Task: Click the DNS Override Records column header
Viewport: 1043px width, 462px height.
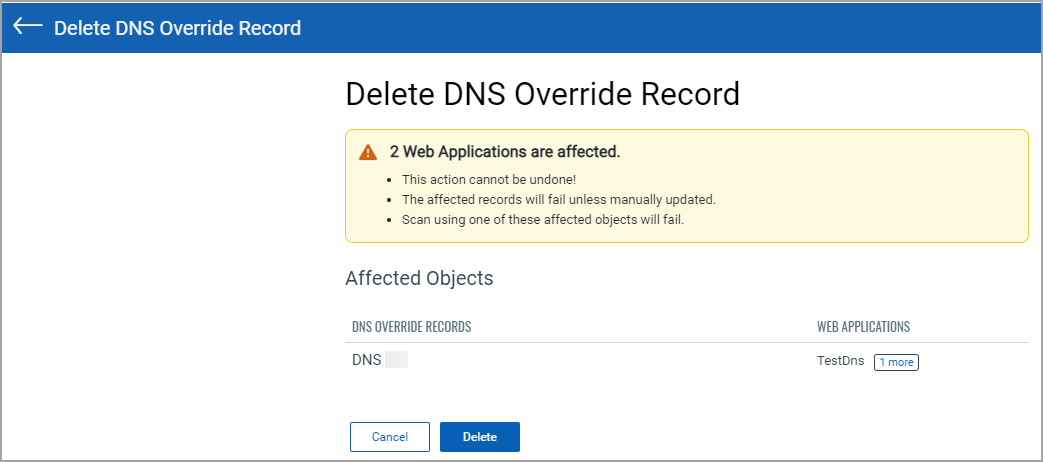Action: pyautogui.click(x=411, y=327)
